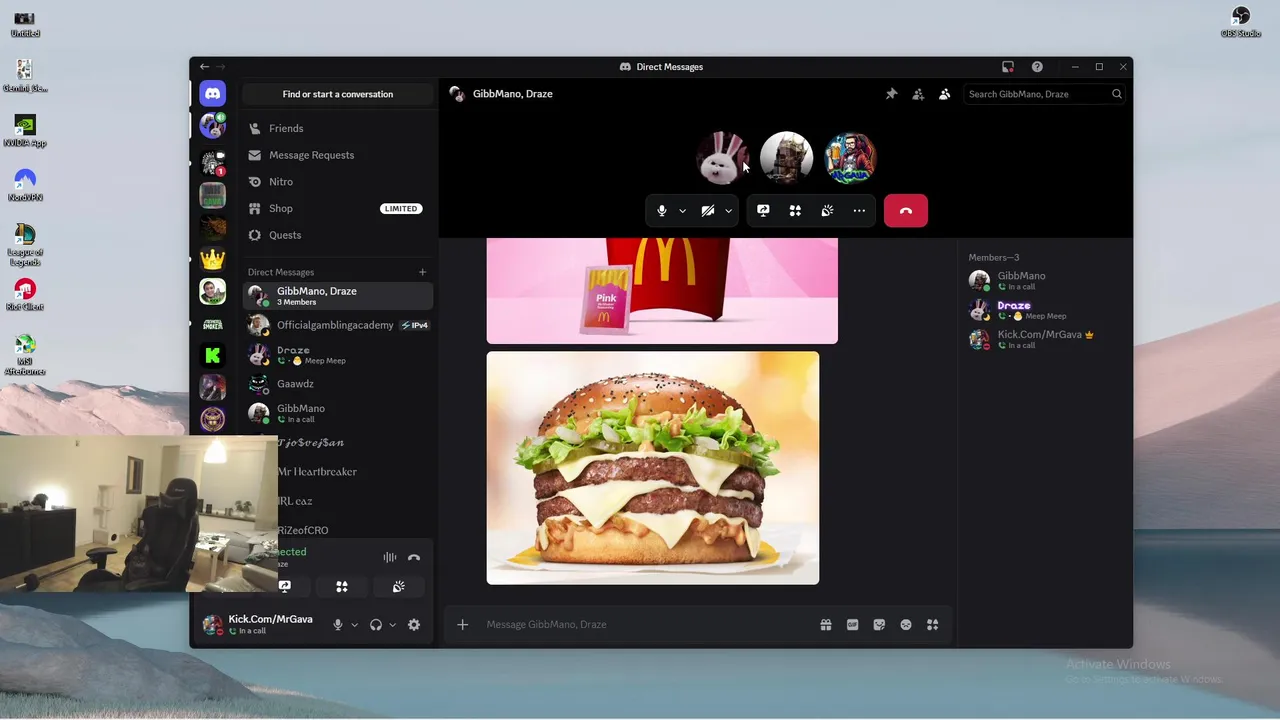Deafen with headphones icon in user panel
Viewport: 1280px width, 720px height.
(x=376, y=625)
